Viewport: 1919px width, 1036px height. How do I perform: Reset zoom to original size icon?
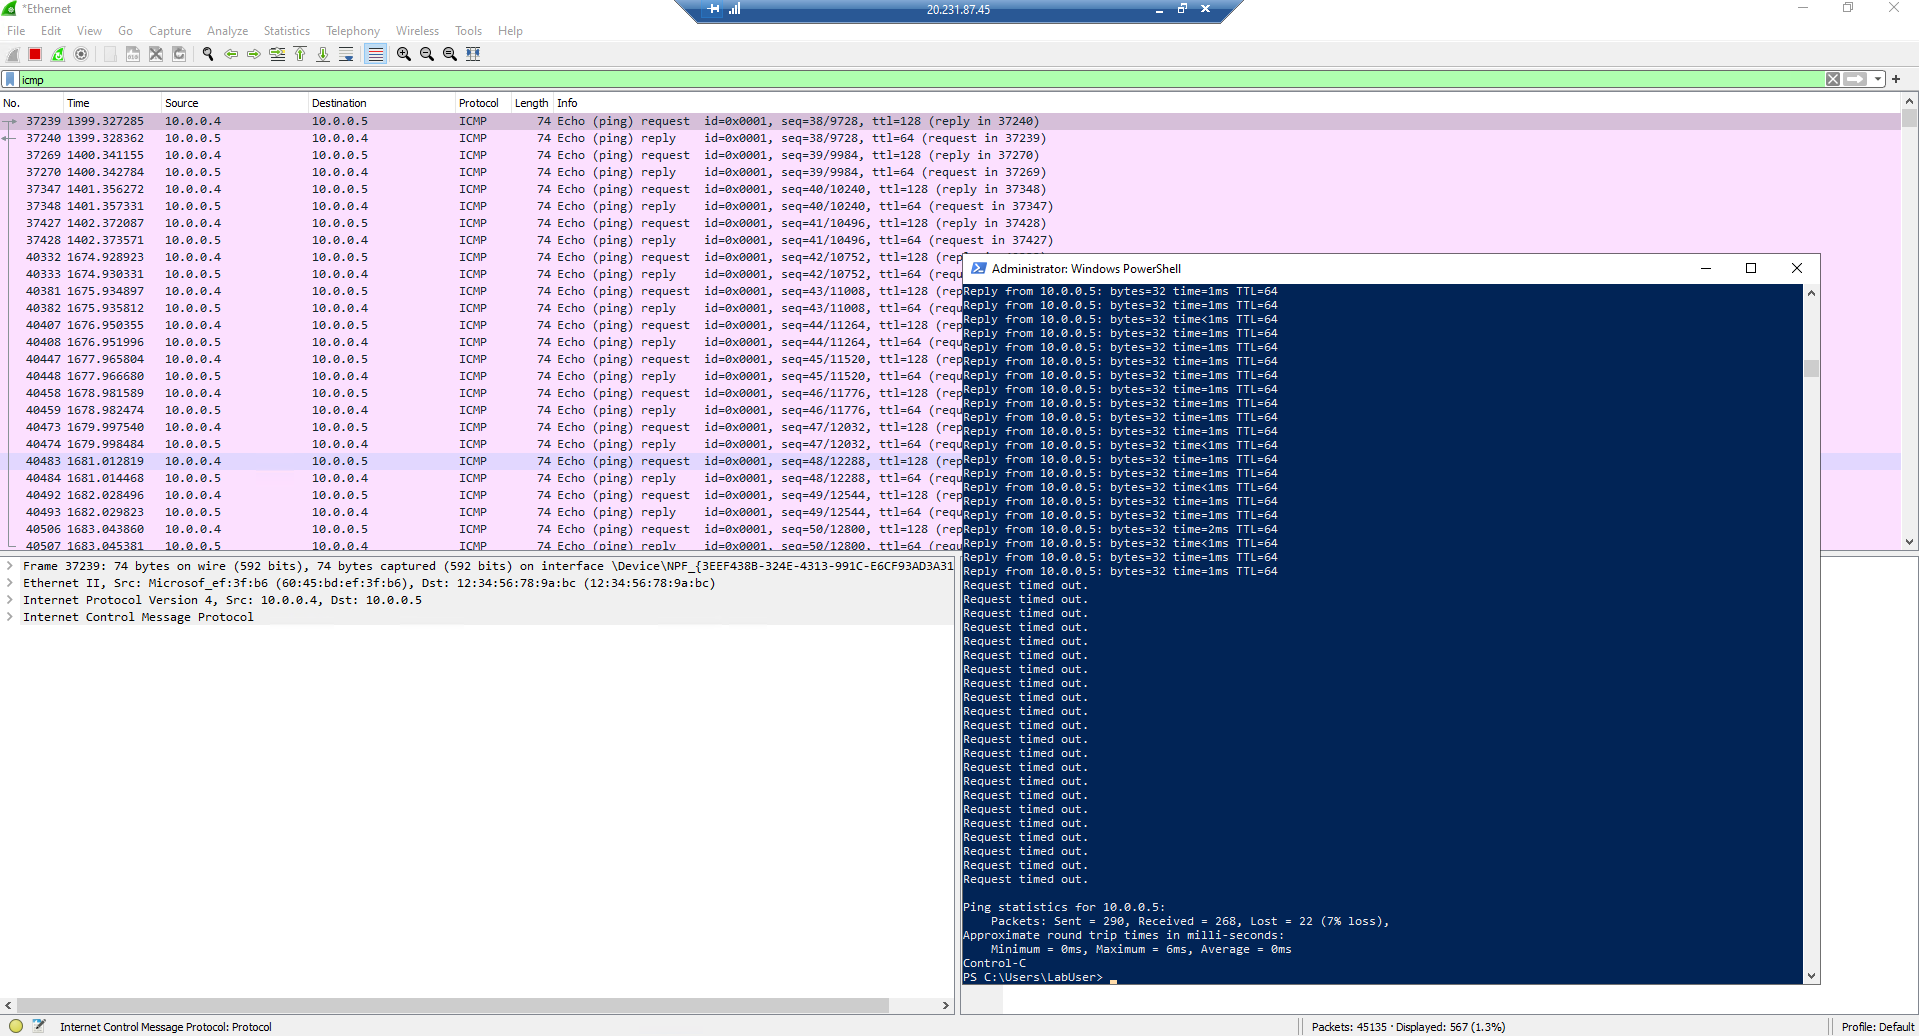447,54
